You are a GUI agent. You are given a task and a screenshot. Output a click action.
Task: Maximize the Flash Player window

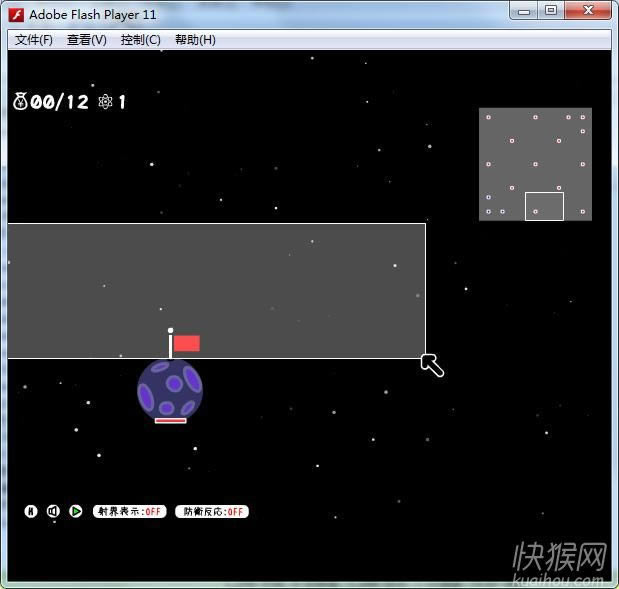click(x=551, y=11)
